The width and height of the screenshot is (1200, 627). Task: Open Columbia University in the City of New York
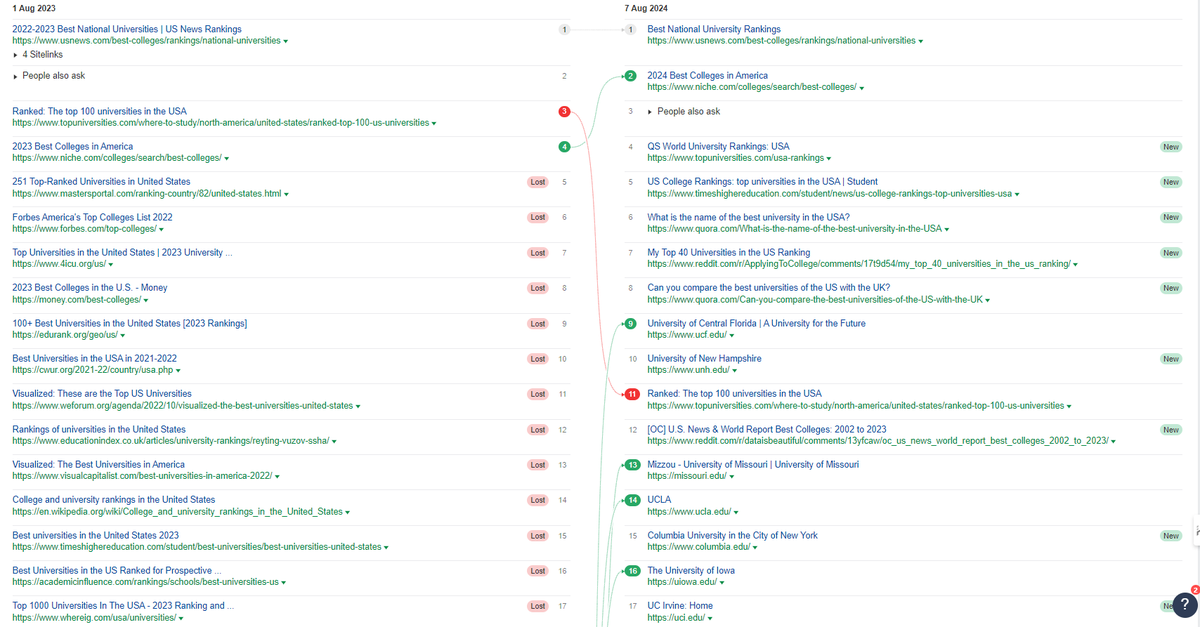733,535
